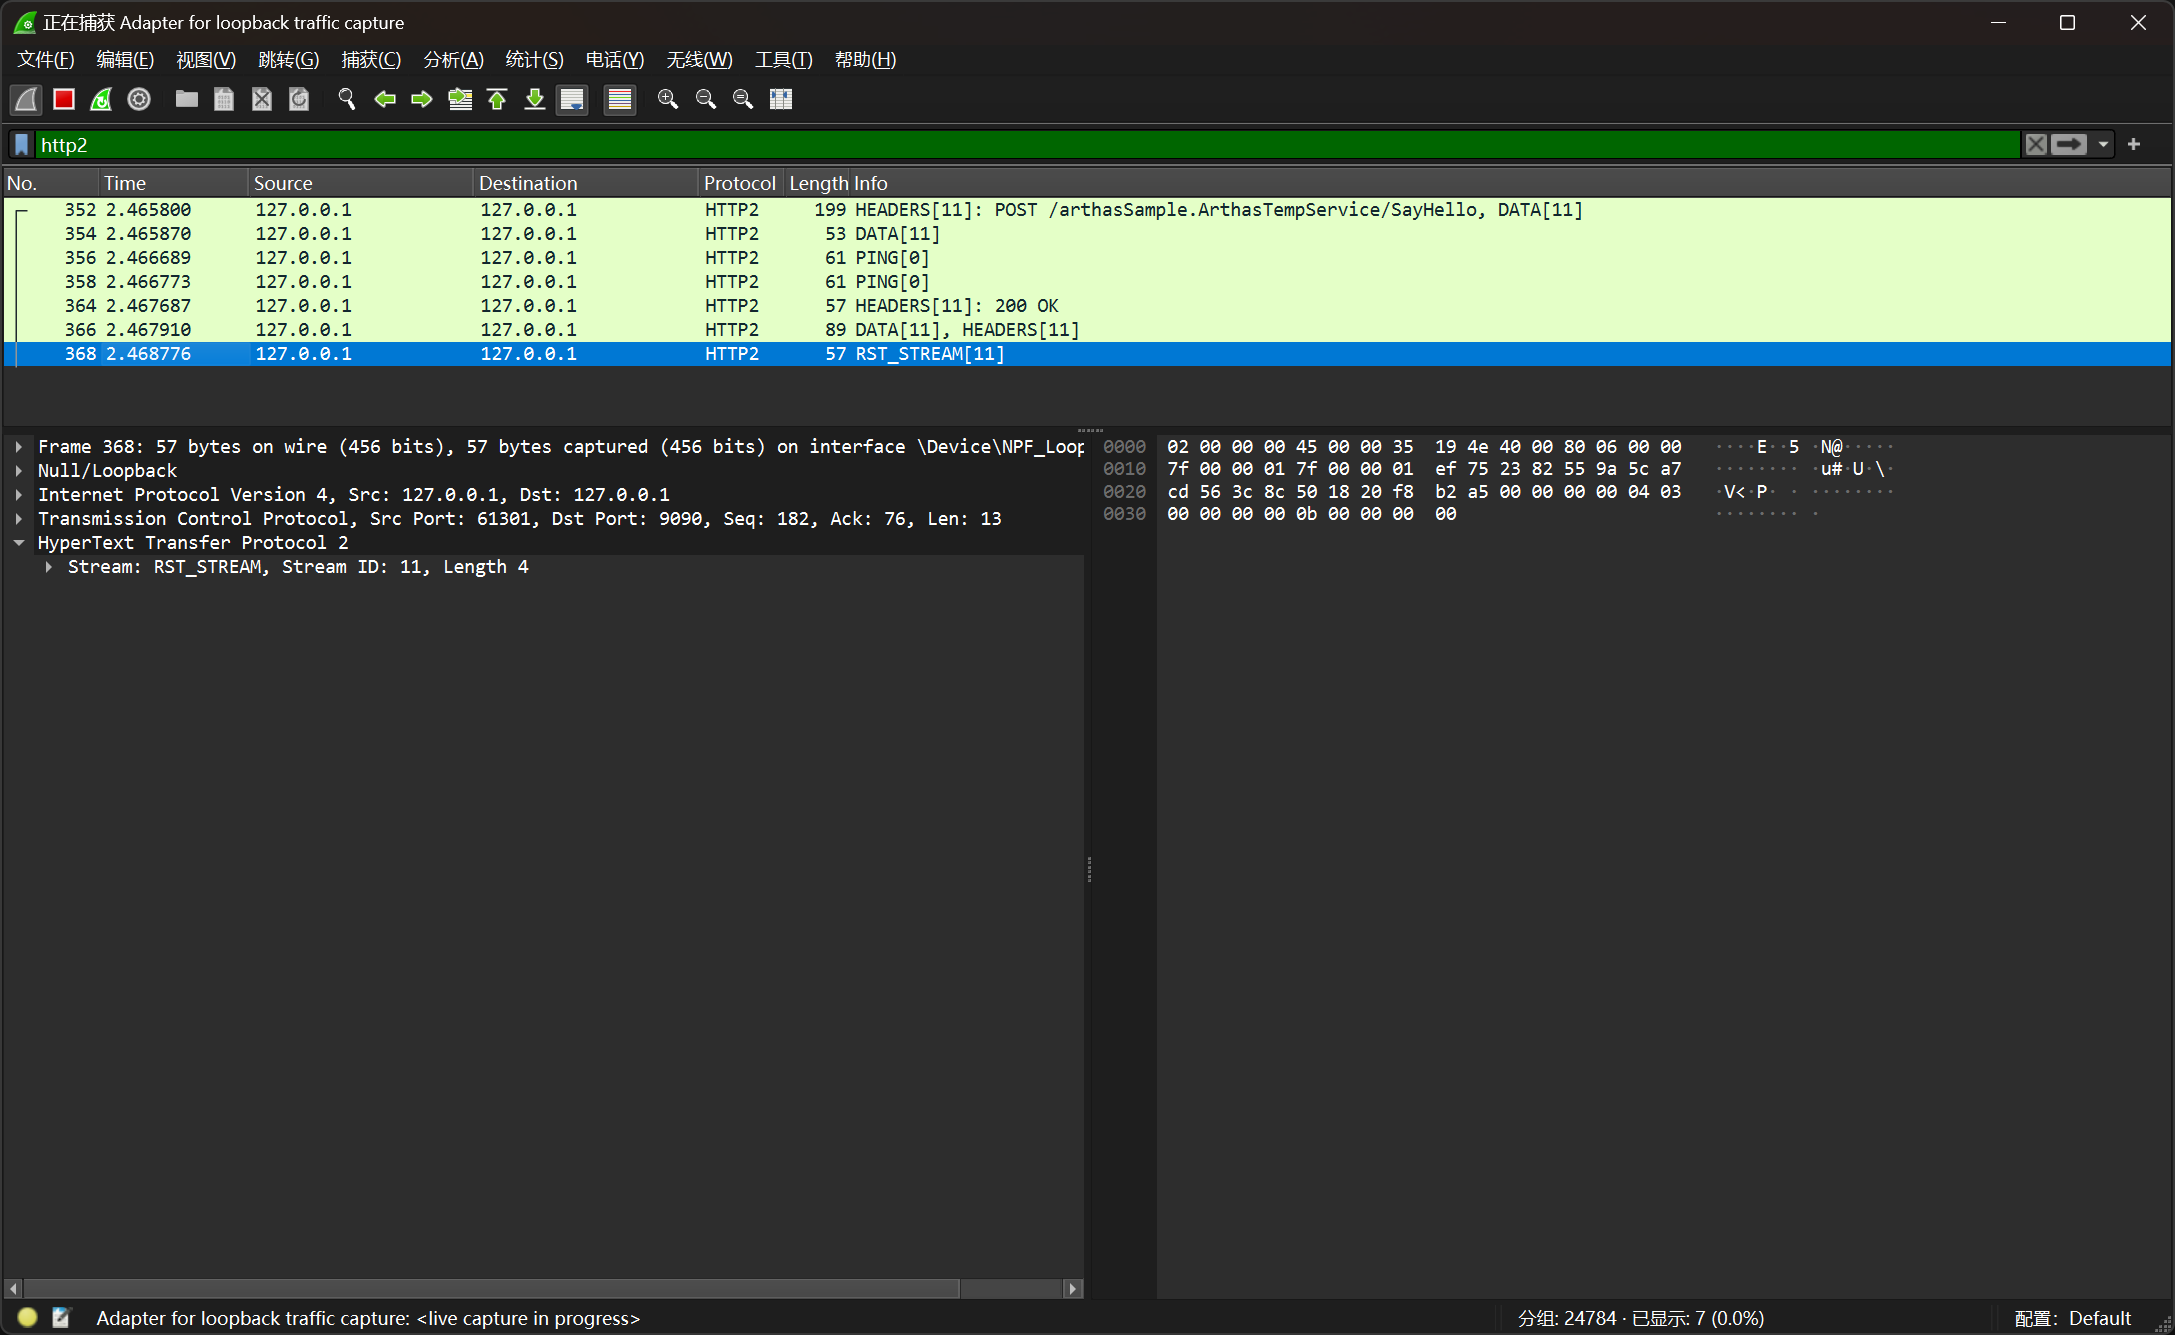The width and height of the screenshot is (2175, 1335).
Task: Reload the capture file icon
Action: 299,99
